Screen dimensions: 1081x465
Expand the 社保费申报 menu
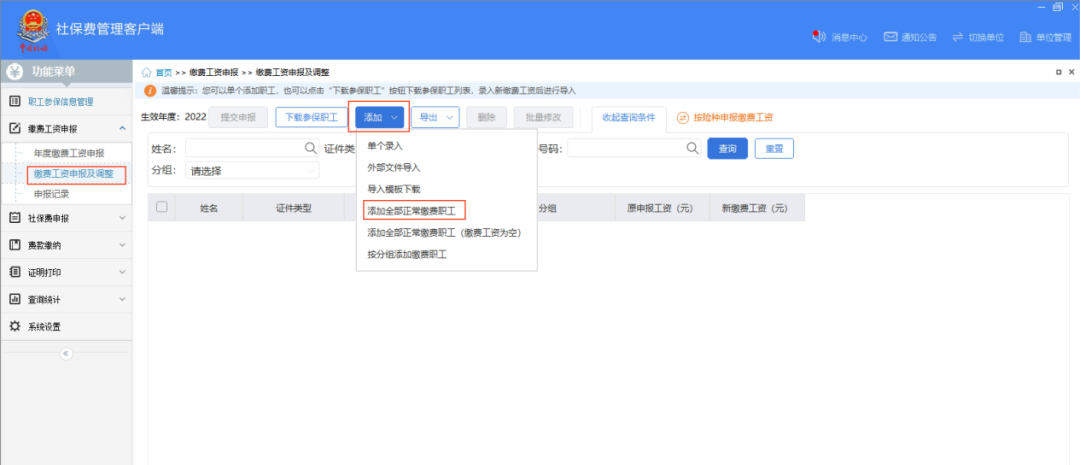click(122, 218)
